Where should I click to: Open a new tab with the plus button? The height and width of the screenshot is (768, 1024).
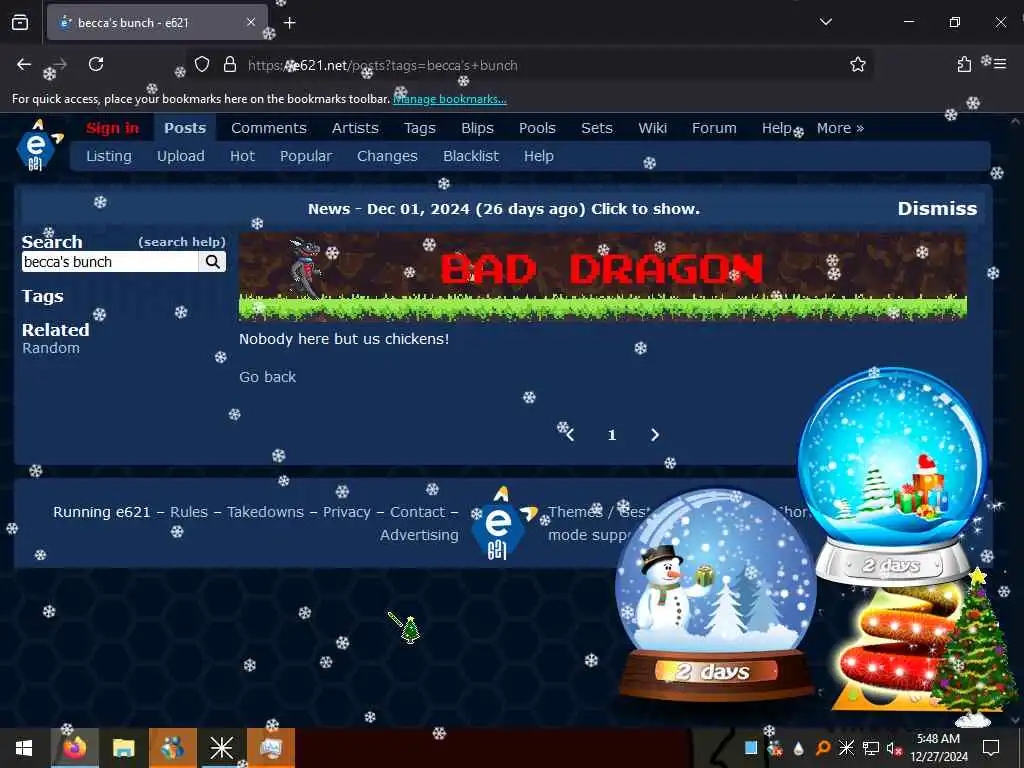[290, 23]
